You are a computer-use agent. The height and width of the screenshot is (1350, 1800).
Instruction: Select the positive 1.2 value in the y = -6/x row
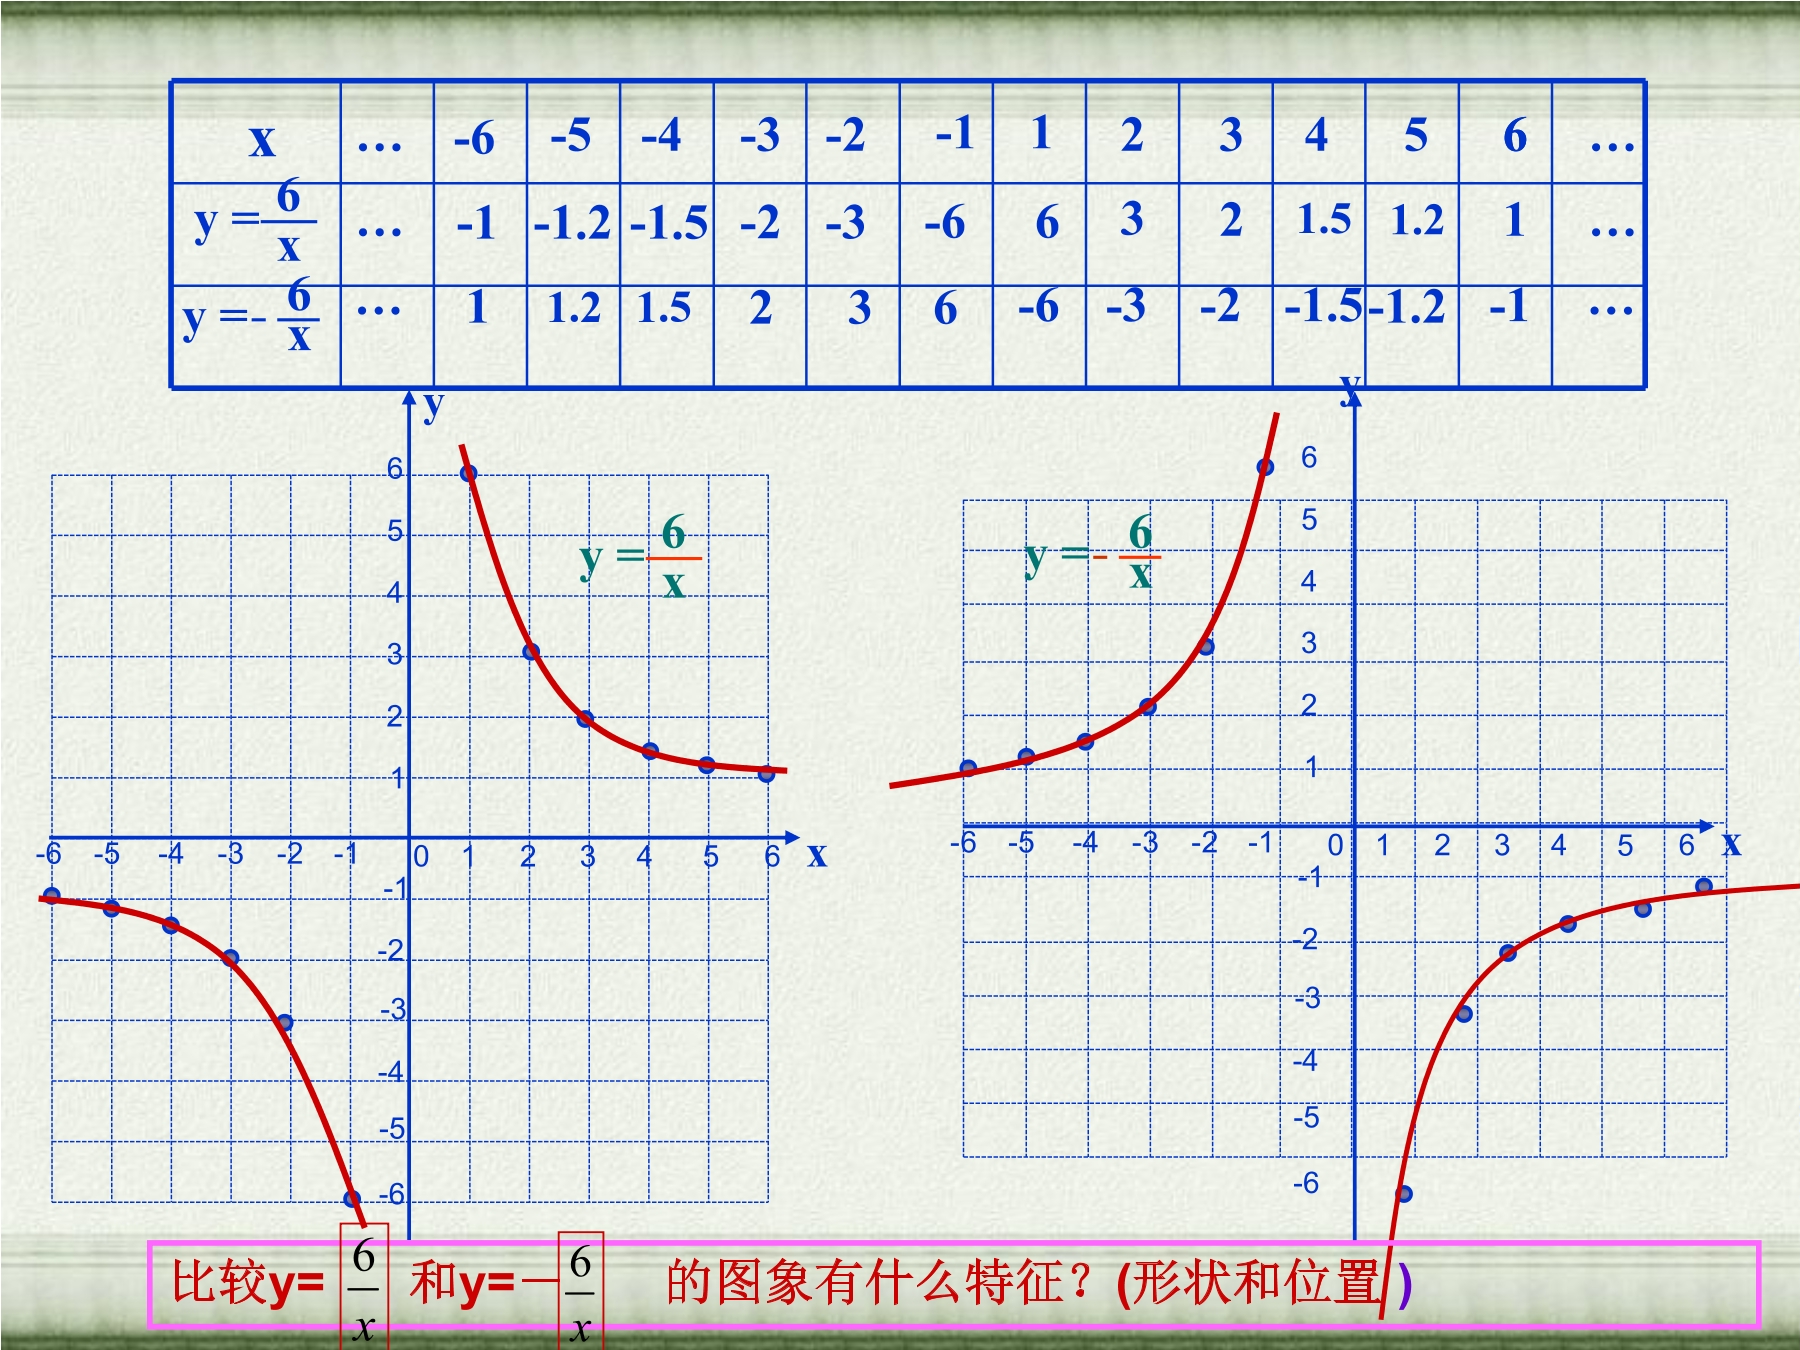click(x=574, y=308)
